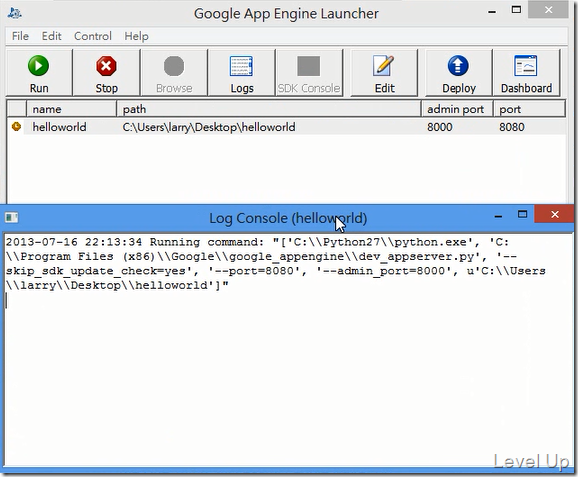Click inside the Log Console text area
This screenshot has width=578, height=477.
tap(288, 350)
